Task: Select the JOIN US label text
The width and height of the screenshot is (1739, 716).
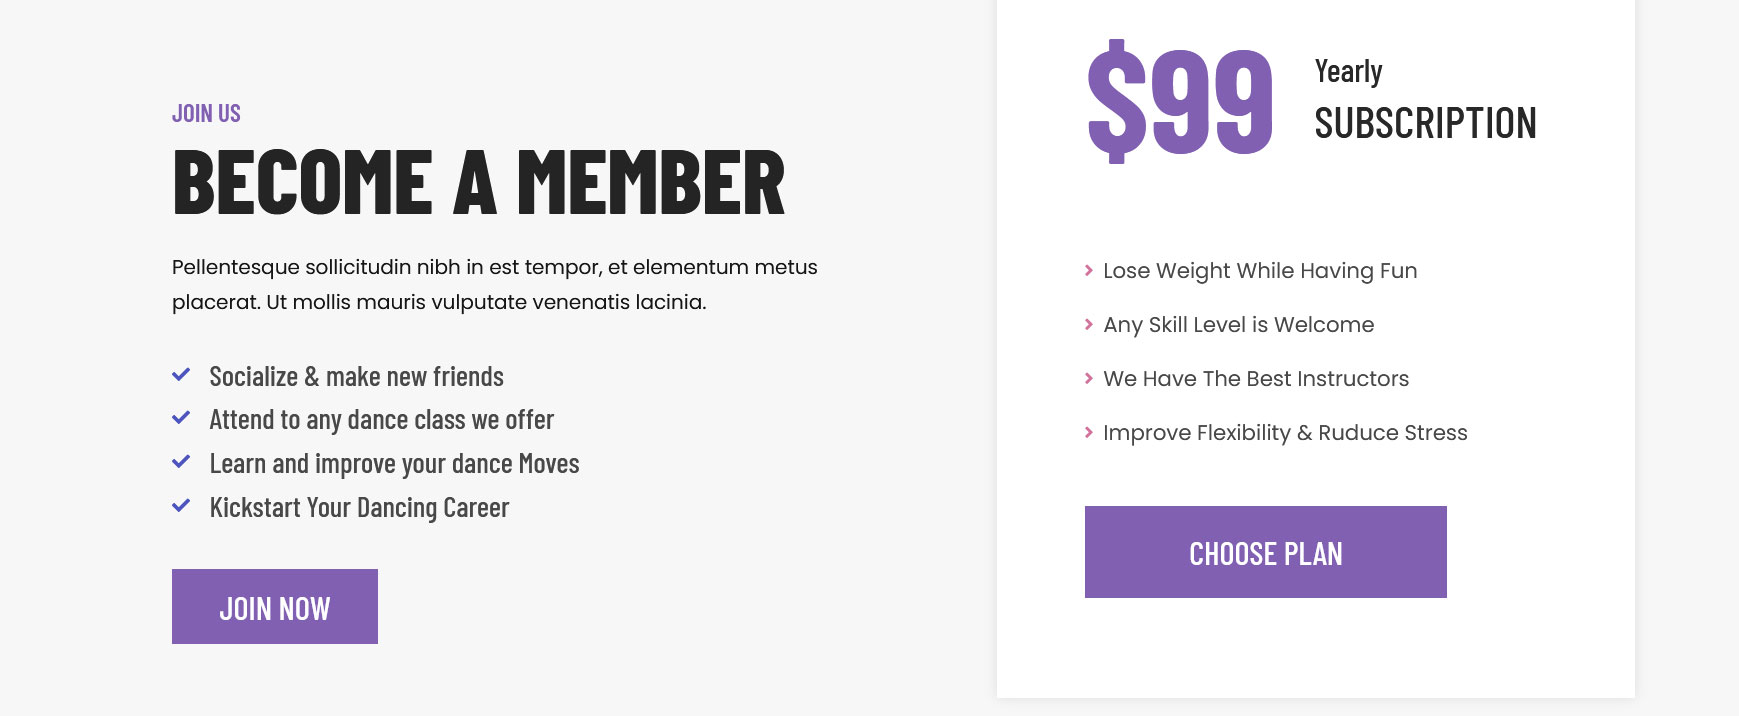Action: click(x=206, y=113)
